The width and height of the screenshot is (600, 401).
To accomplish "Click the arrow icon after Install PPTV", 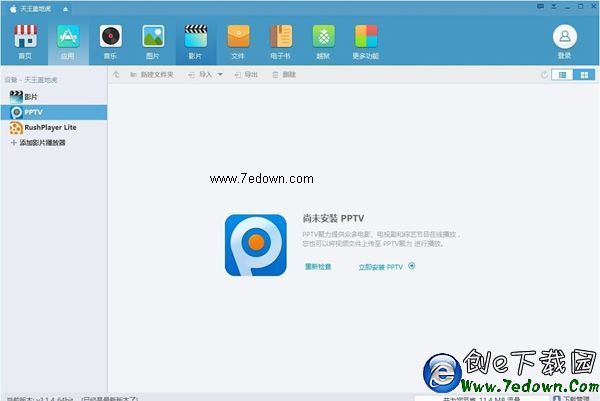I will [x=412, y=266].
